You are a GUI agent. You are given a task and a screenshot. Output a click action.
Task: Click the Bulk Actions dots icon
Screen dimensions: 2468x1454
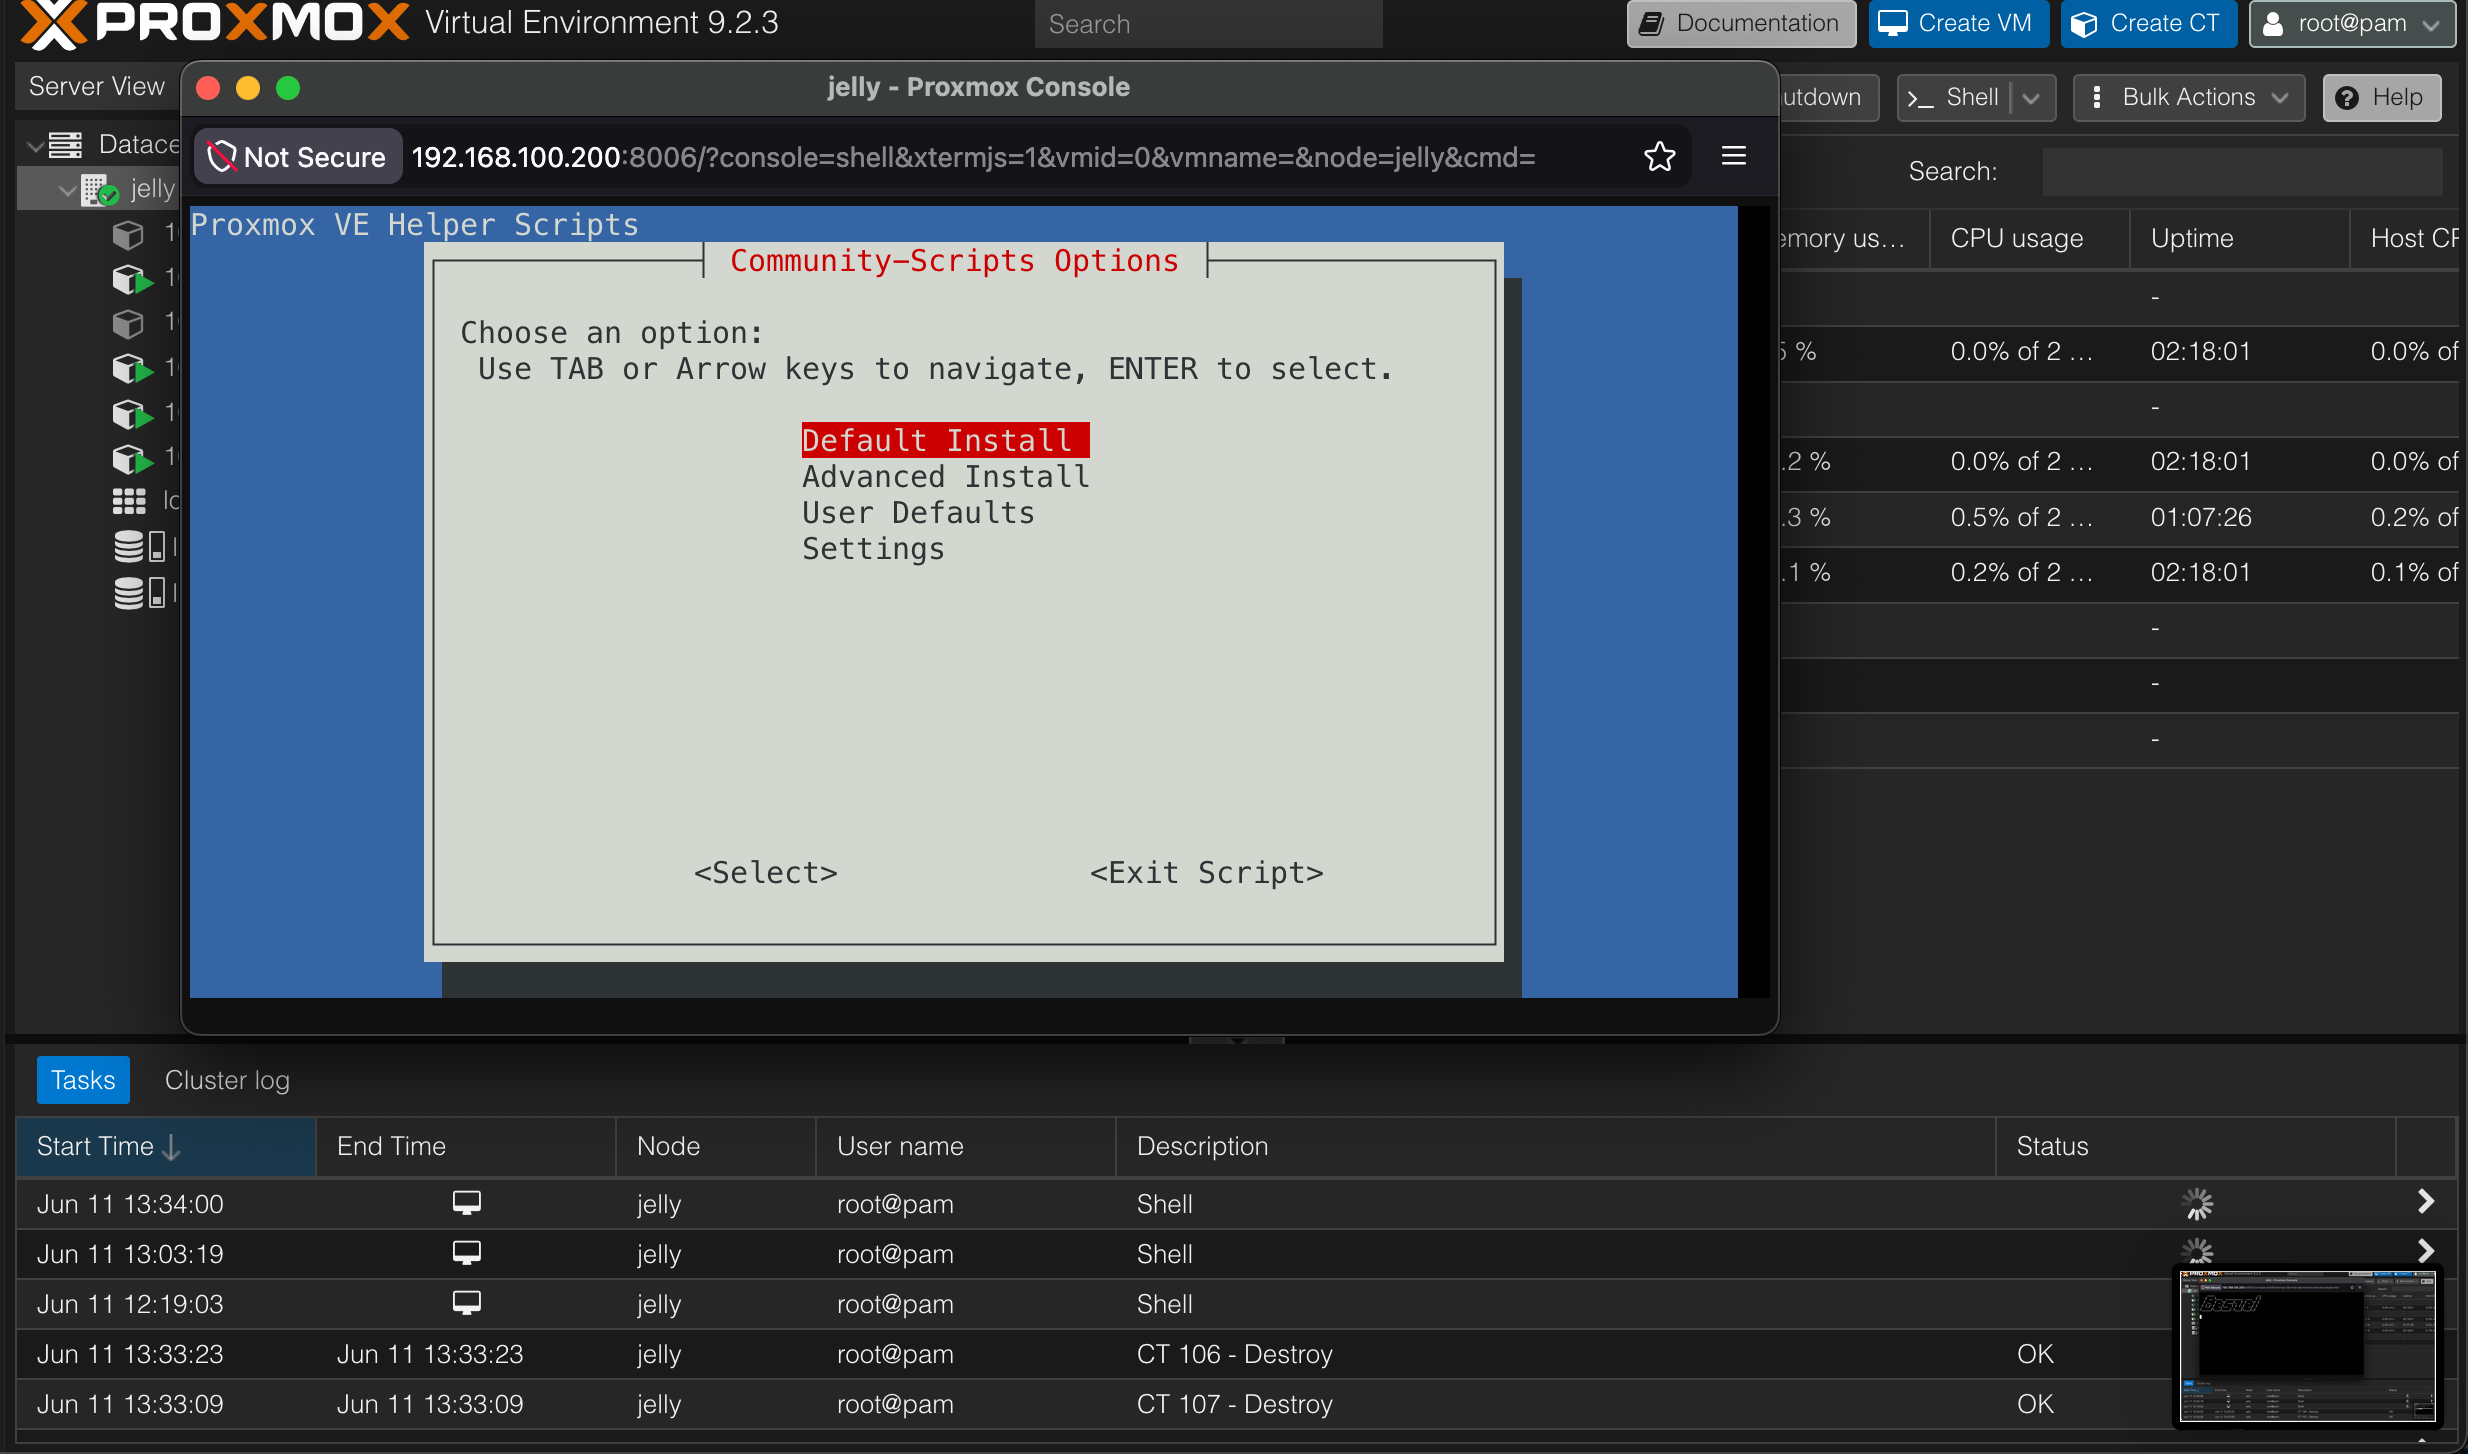click(x=2097, y=97)
